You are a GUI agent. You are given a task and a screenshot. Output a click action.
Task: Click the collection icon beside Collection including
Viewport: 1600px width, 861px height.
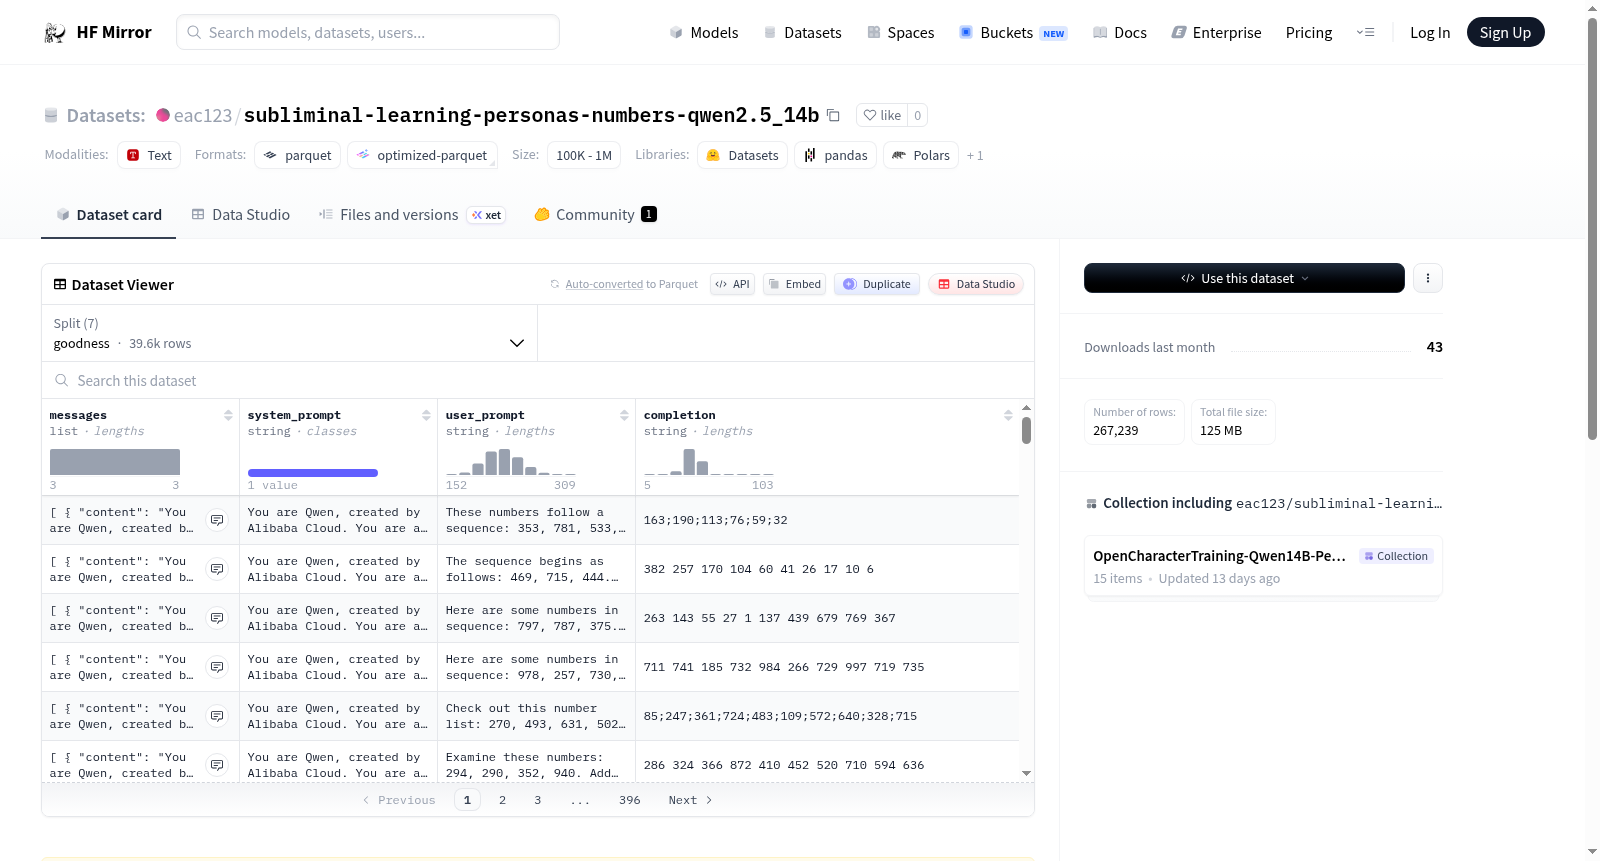click(x=1091, y=504)
